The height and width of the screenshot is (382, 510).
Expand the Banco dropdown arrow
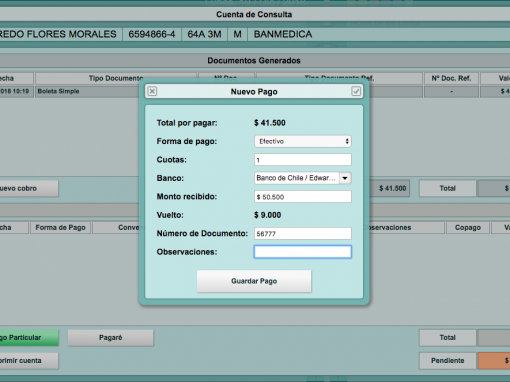345,178
